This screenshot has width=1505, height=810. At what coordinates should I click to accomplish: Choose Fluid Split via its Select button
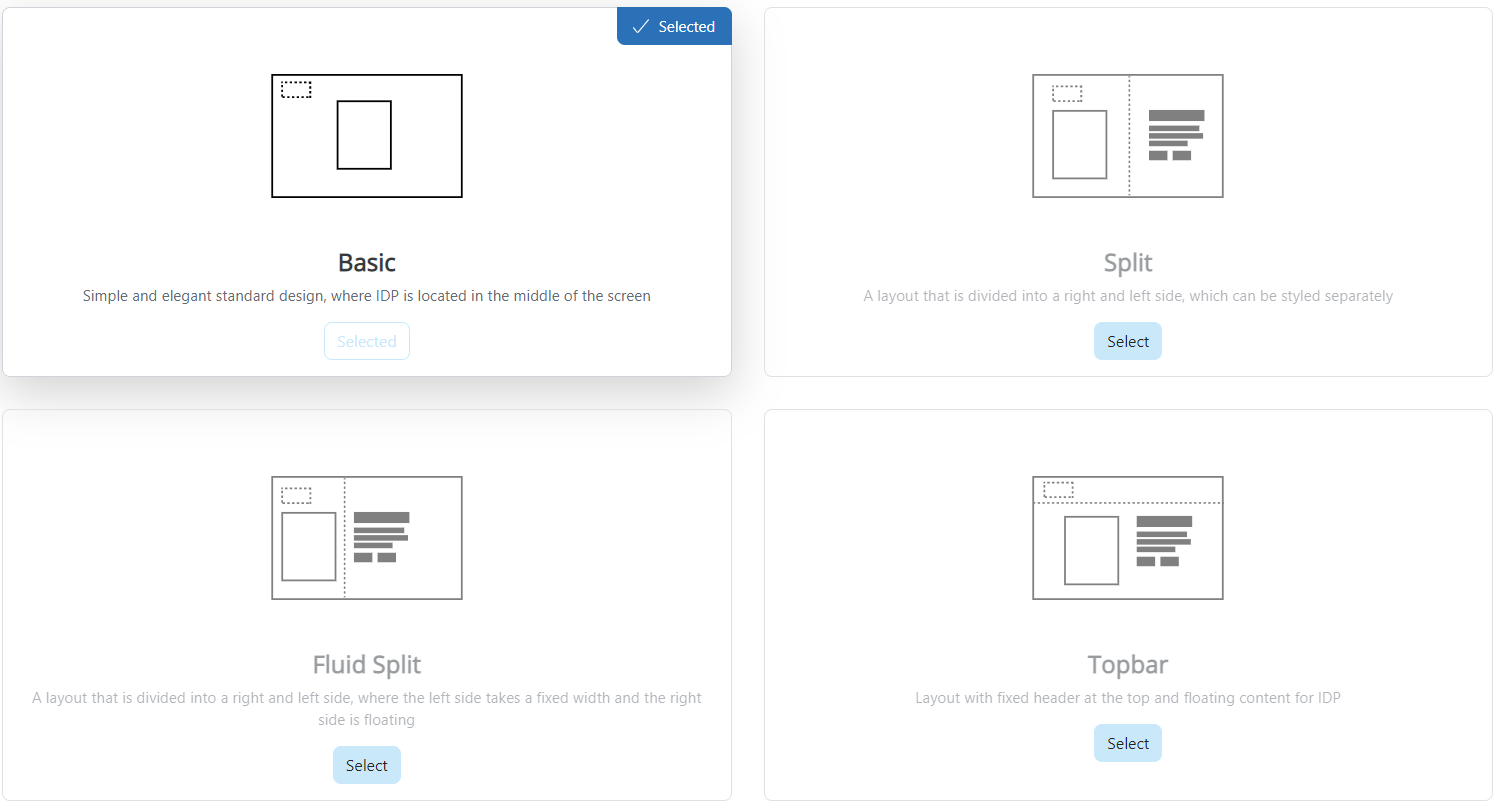click(x=367, y=765)
